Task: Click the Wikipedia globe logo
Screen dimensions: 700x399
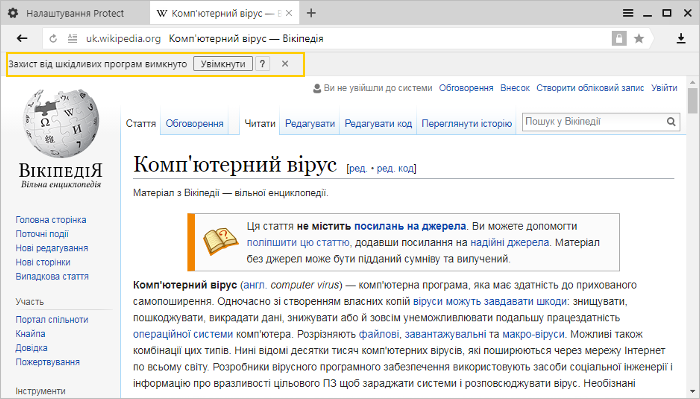Action: 61,123
